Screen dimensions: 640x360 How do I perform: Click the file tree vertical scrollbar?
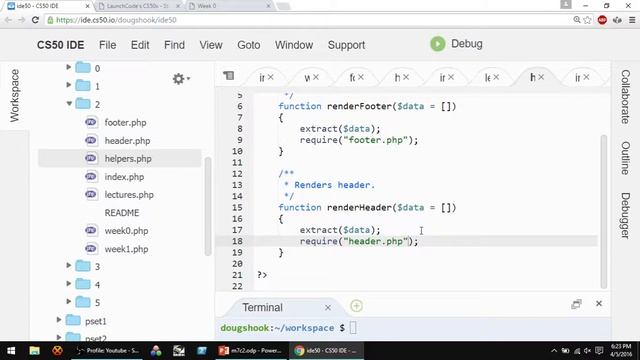tap(208, 206)
